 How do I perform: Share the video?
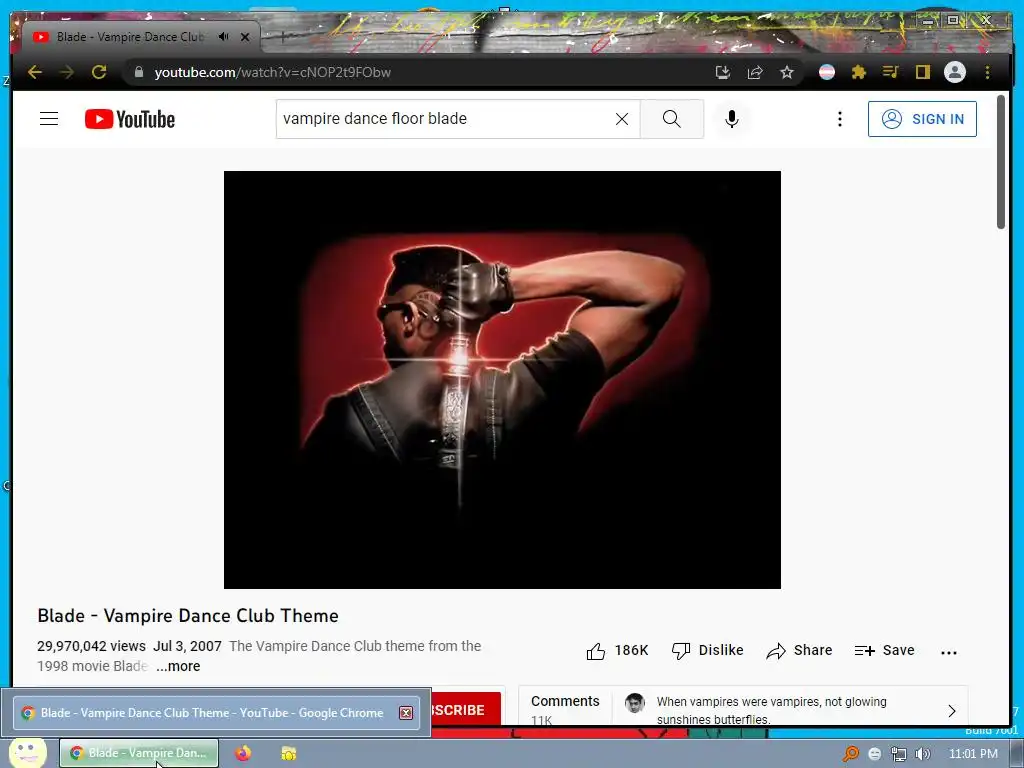point(799,650)
